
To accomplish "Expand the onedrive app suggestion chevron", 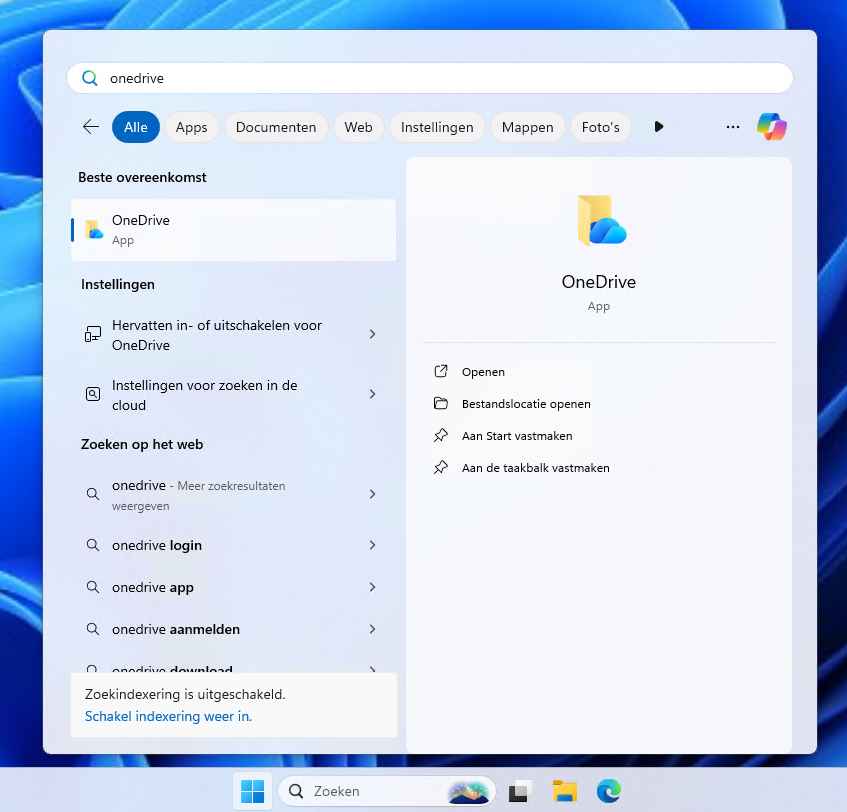I will point(372,587).
